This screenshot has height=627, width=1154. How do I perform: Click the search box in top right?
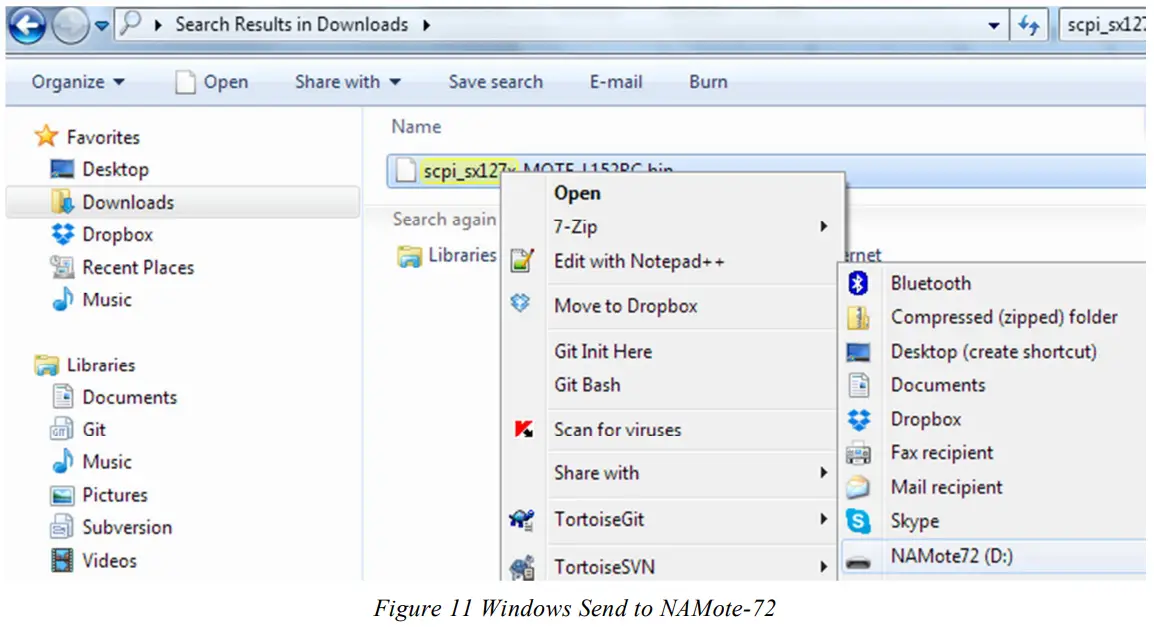click(1103, 25)
